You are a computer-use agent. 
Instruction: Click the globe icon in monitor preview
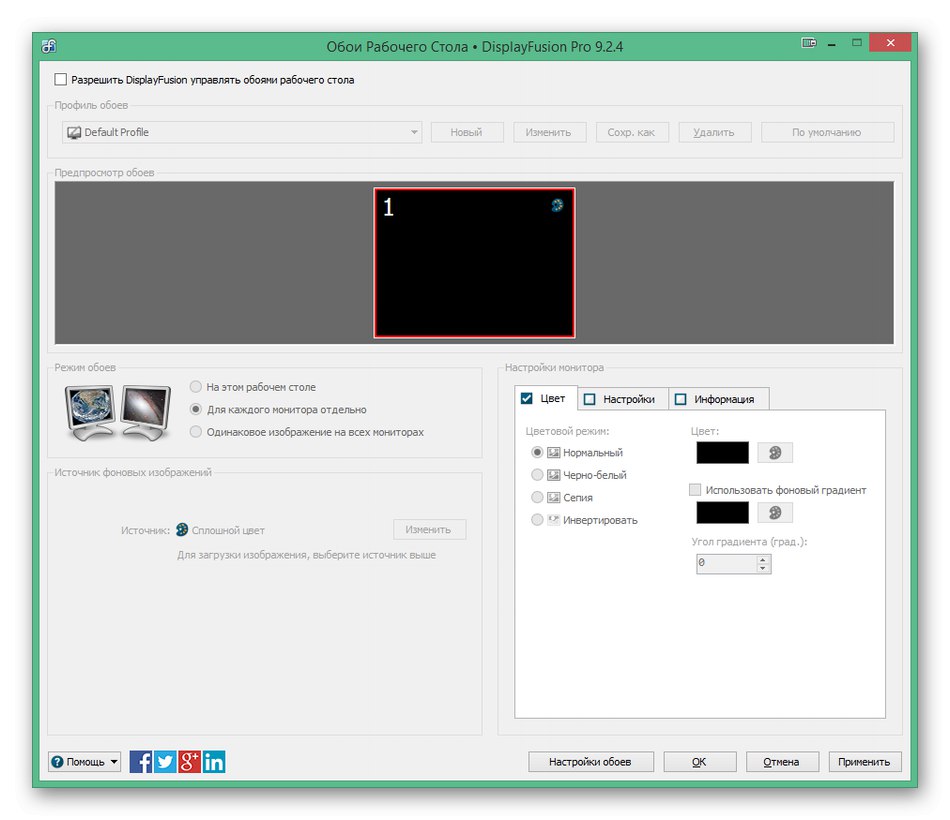[557, 205]
